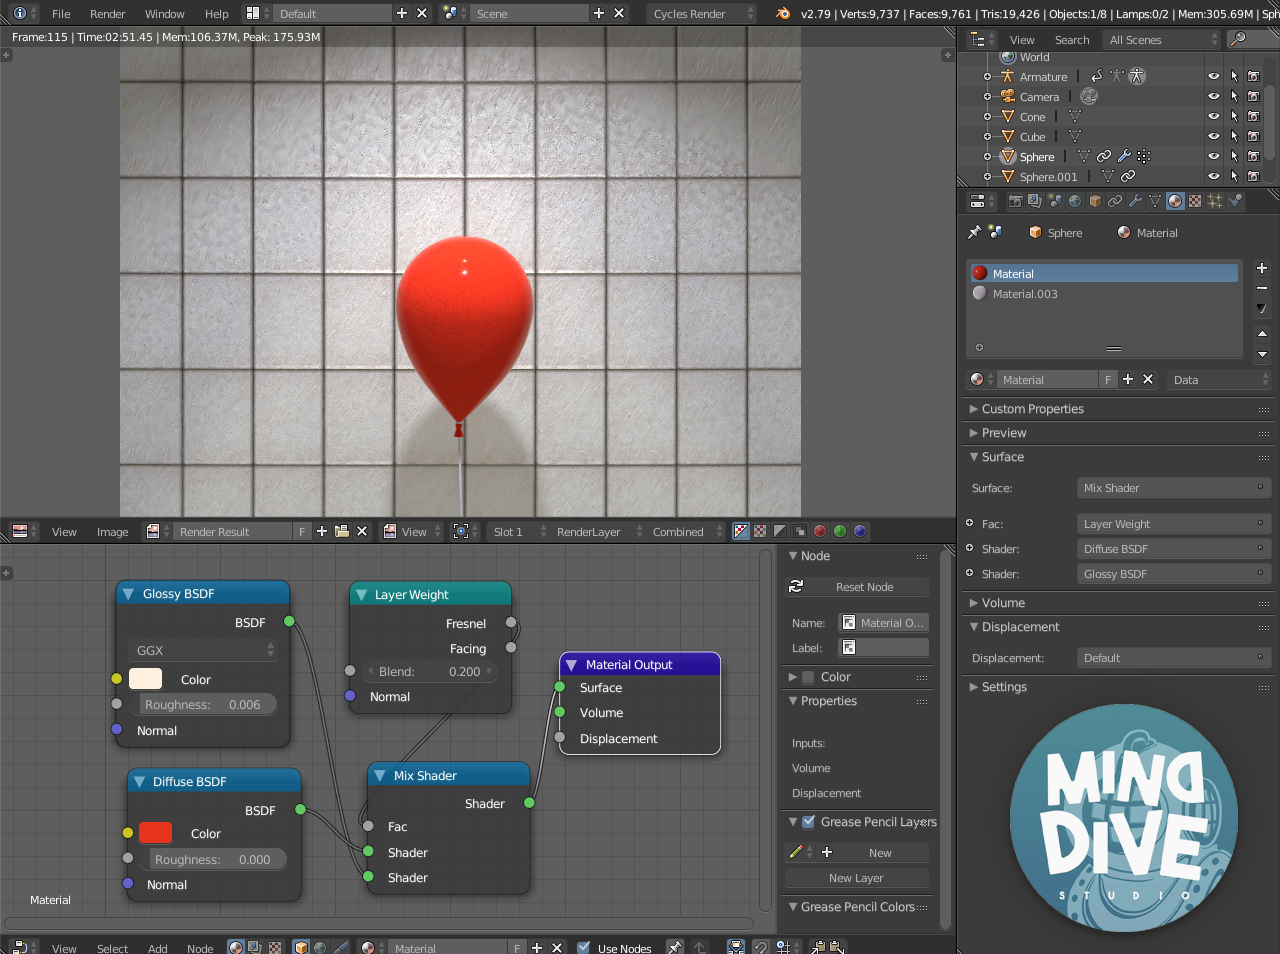Toggle visibility eye of the Camera object
This screenshot has width=1280, height=954.
[1213, 97]
